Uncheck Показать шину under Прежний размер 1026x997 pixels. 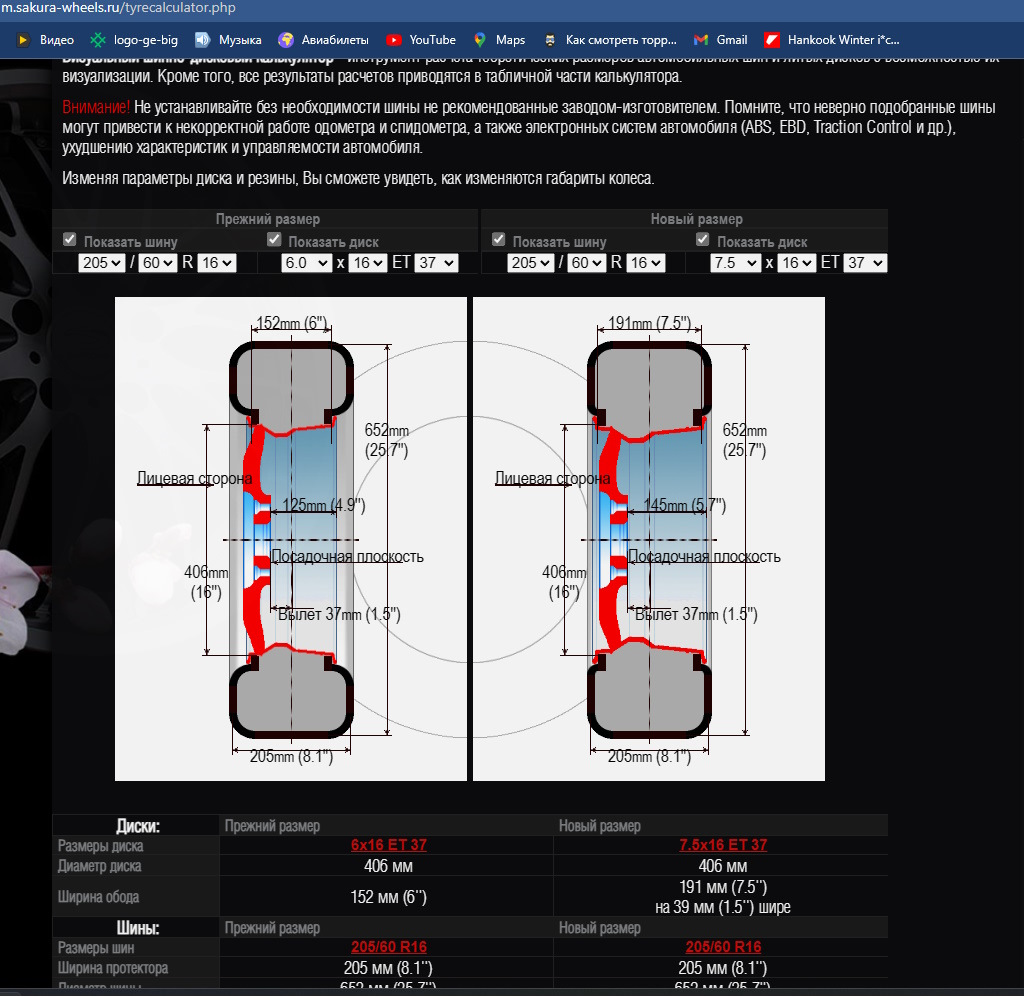click(x=70, y=240)
